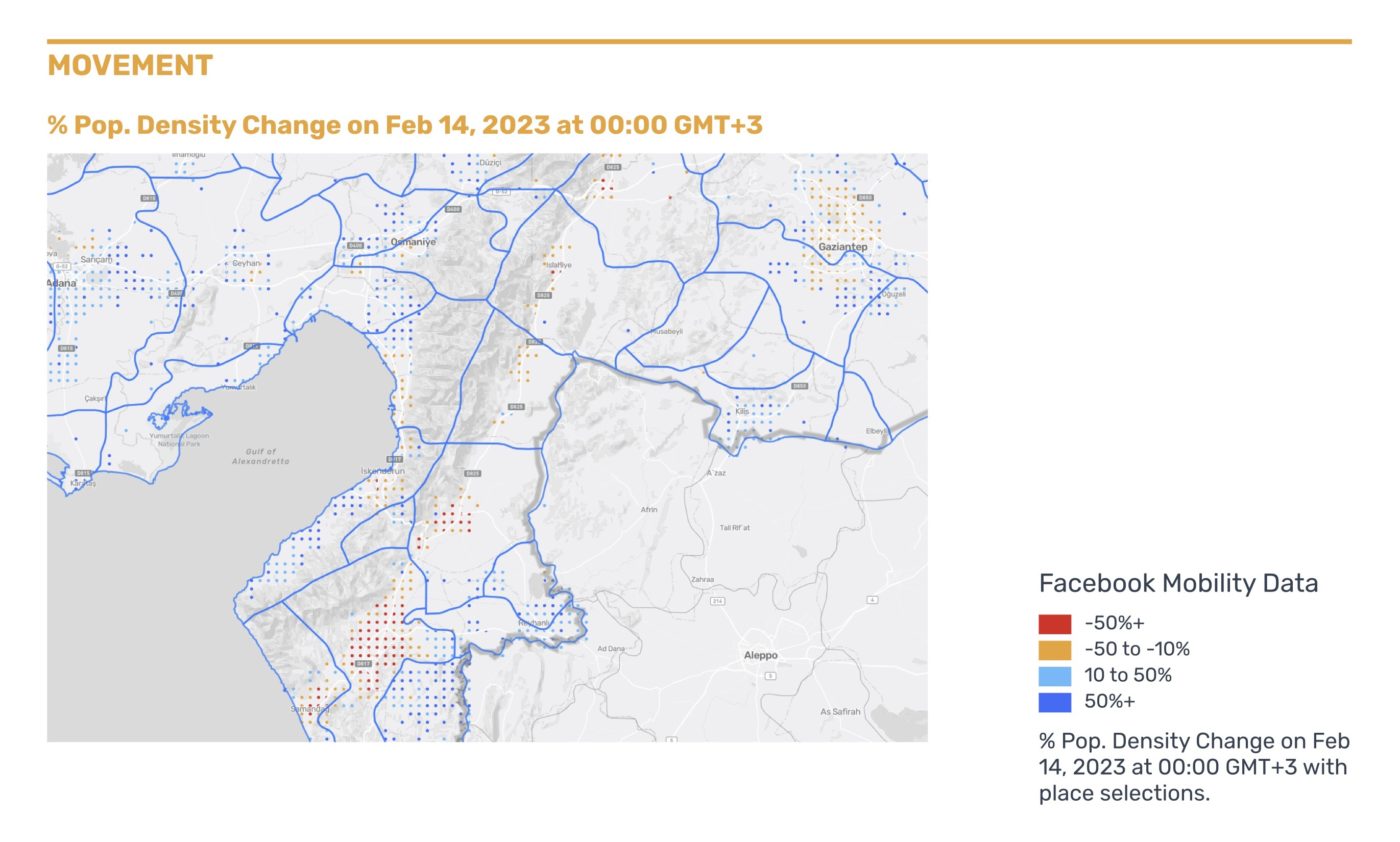Click the '10 to 50%' legend label text

point(1128,676)
